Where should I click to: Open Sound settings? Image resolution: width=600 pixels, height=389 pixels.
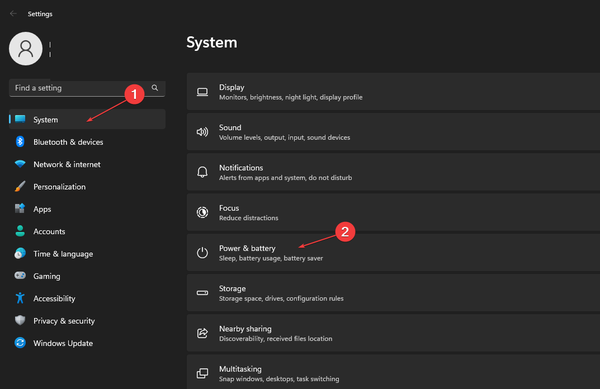coord(393,132)
